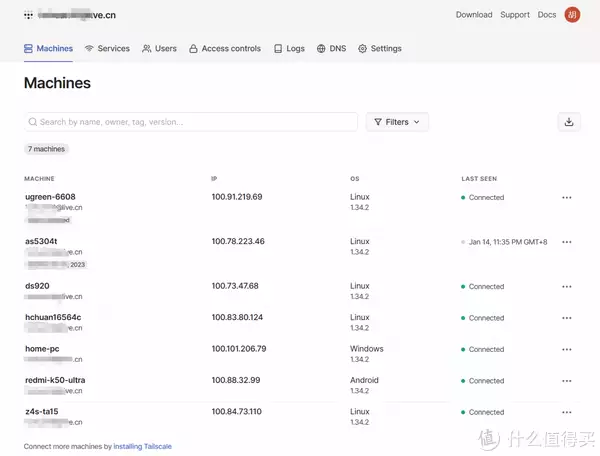Open the z4s-ta15 machine name
Viewport: 600px width, 456px height.
click(42, 411)
